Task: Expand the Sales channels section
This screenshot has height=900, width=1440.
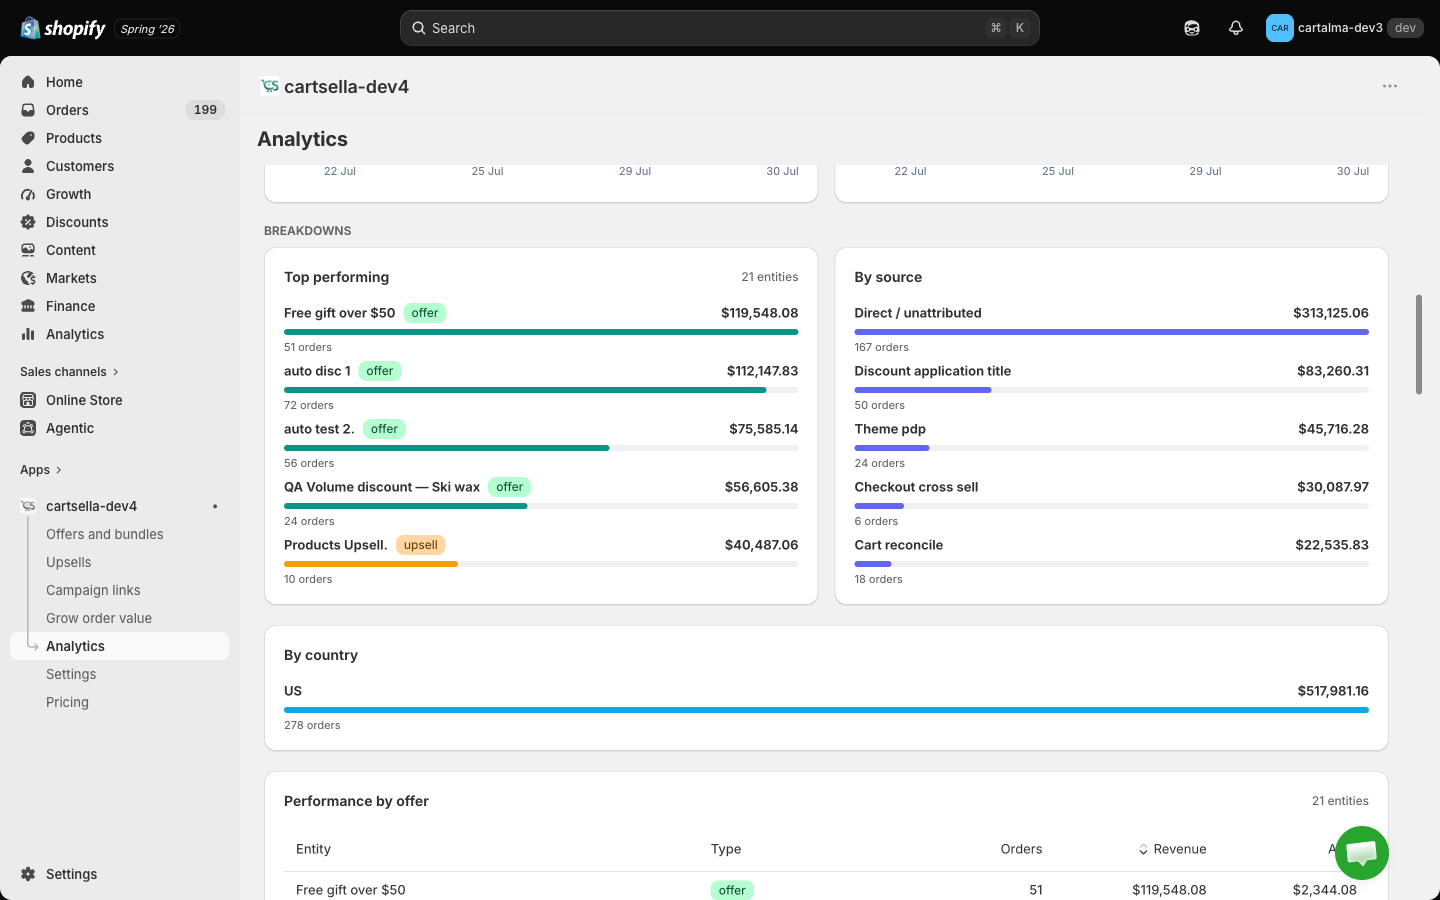Action: (x=69, y=372)
